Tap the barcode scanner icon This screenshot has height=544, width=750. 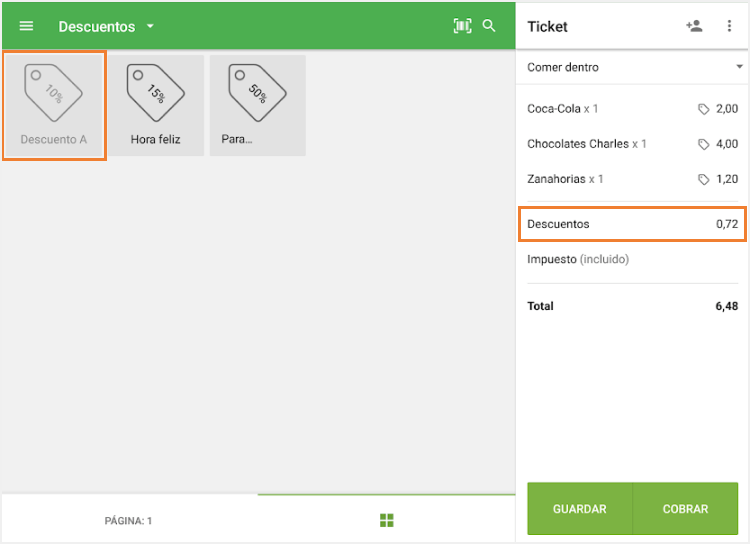(x=462, y=26)
